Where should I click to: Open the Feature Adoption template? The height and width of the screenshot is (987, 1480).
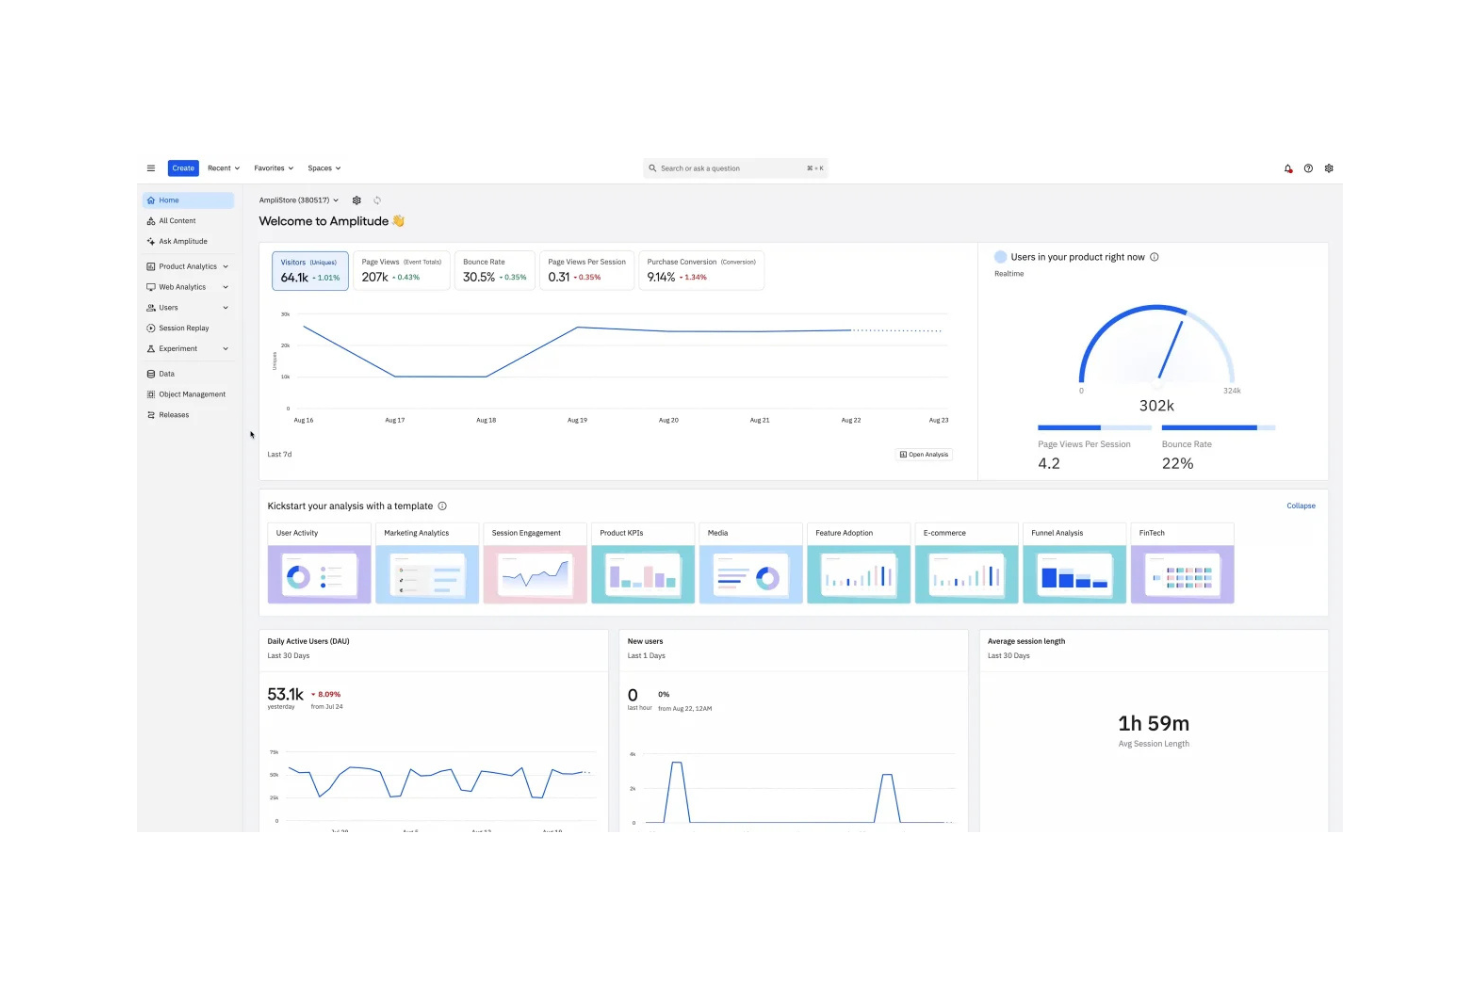pos(859,563)
